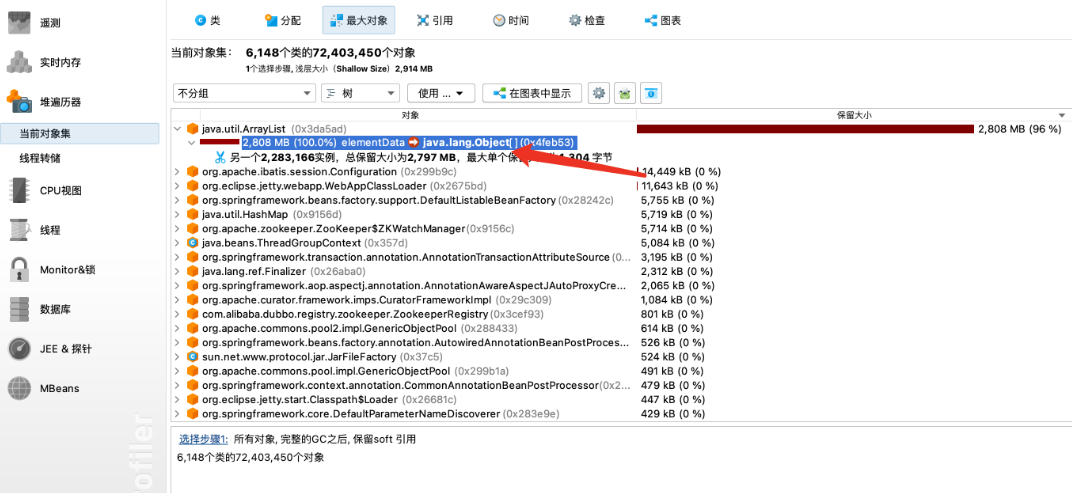
Task: Click the 14,449 kB retained size value
Action: pos(680,172)
